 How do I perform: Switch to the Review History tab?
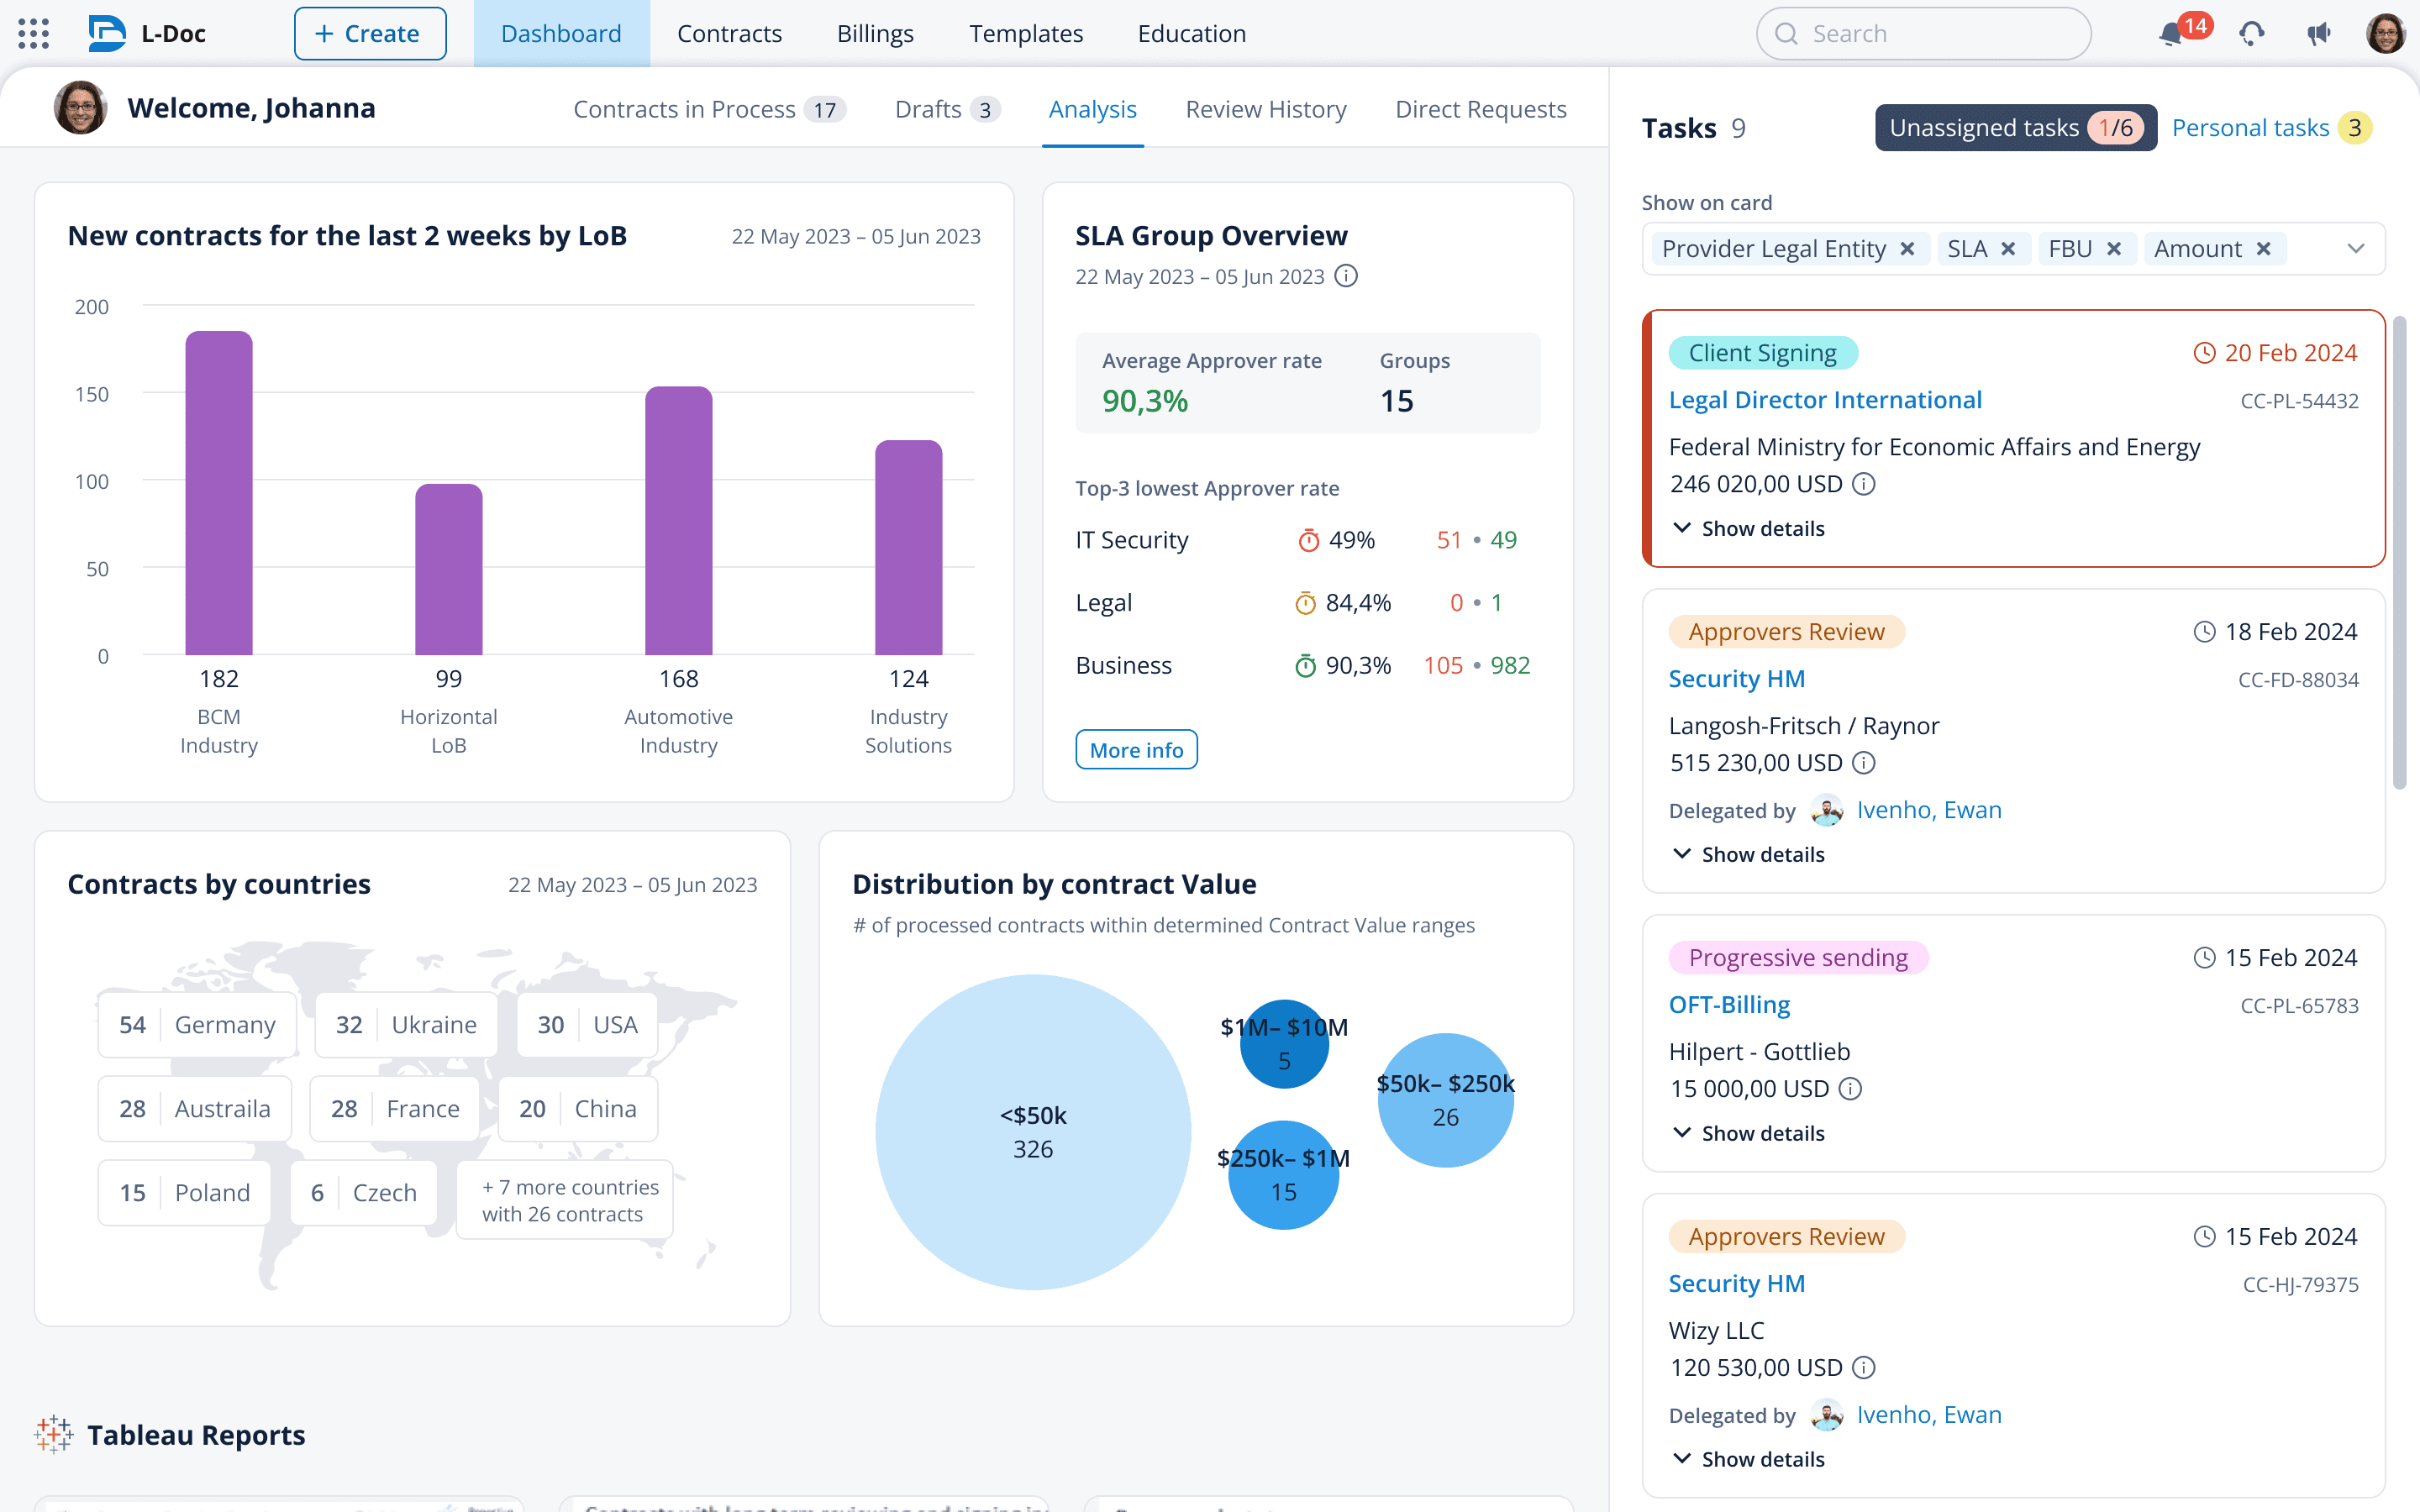pos(1265,109)
